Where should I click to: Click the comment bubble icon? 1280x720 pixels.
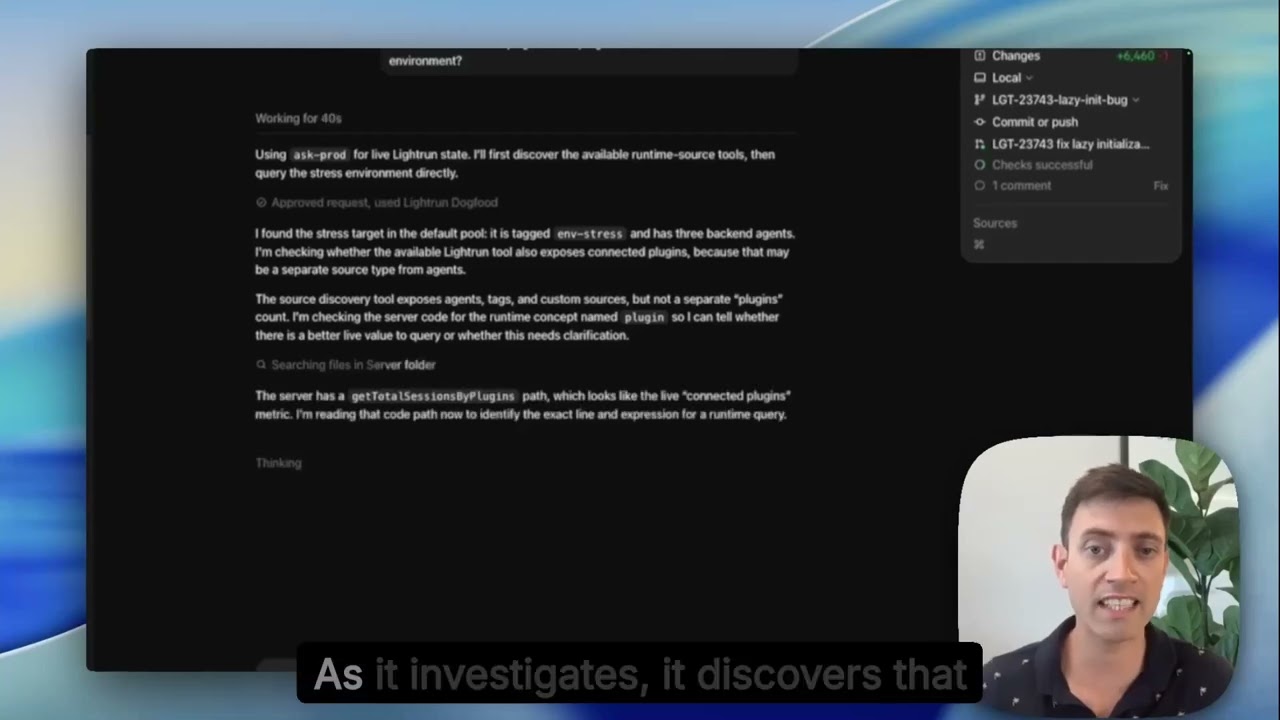point(980,186)
